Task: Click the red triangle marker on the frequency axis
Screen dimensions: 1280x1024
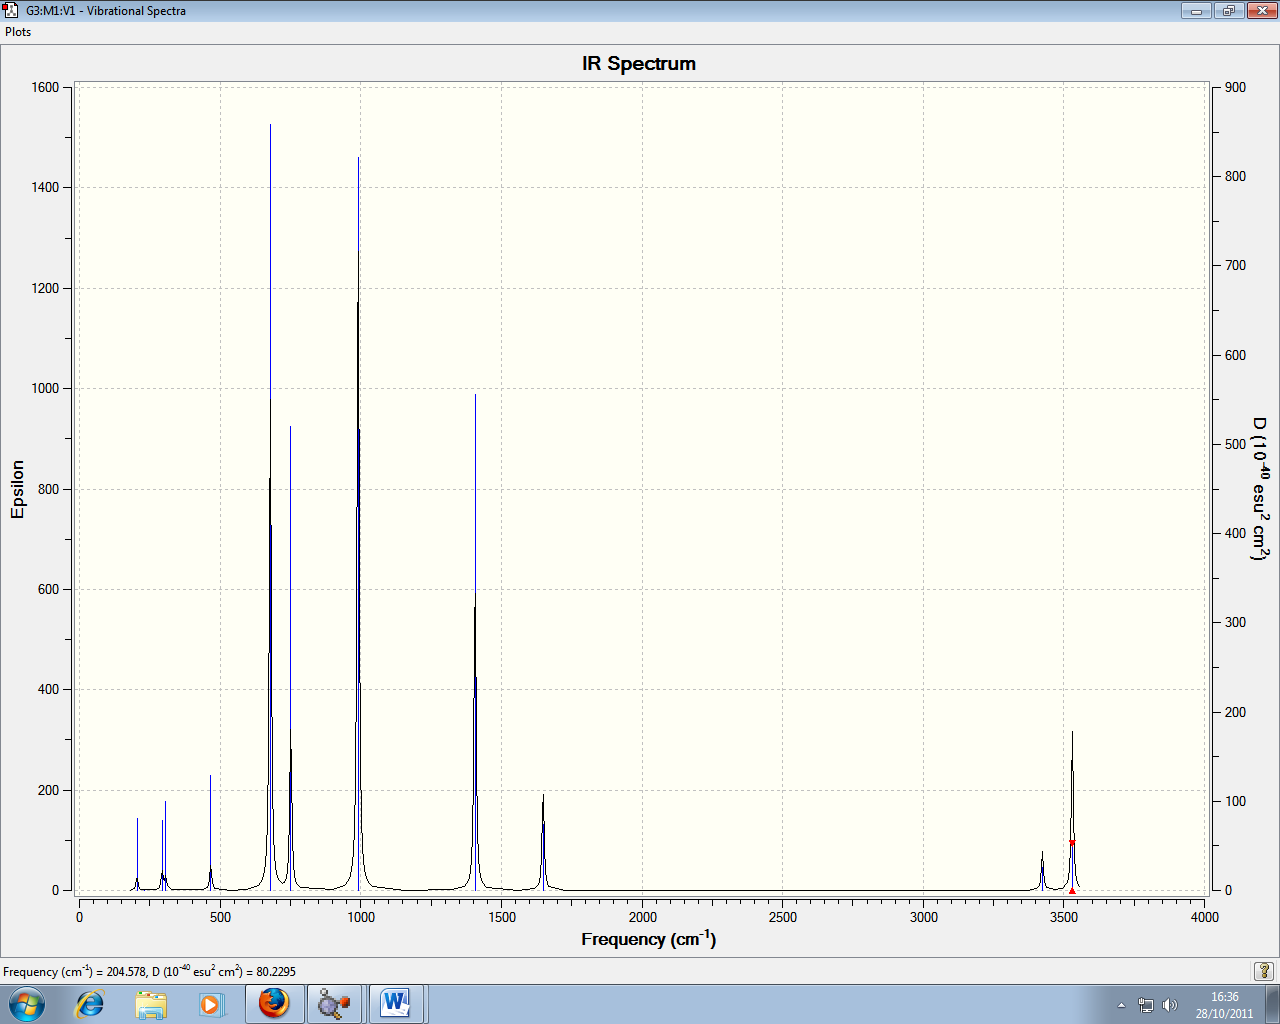Action: click(1072, 890)
